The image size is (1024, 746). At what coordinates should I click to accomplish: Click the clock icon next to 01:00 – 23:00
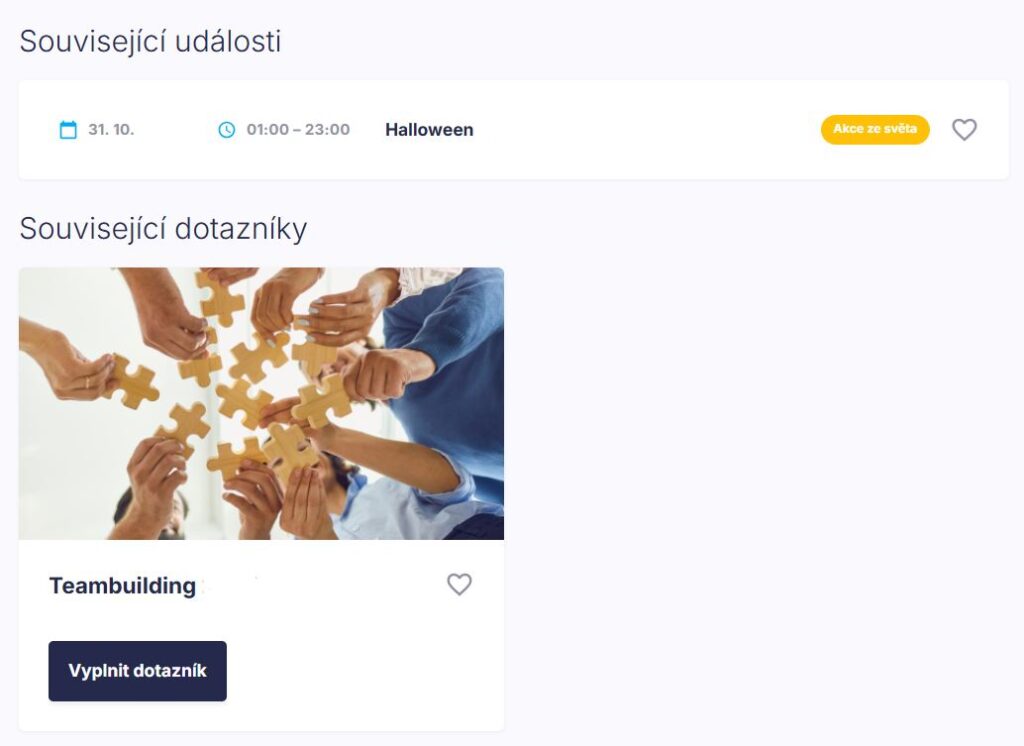226,129
